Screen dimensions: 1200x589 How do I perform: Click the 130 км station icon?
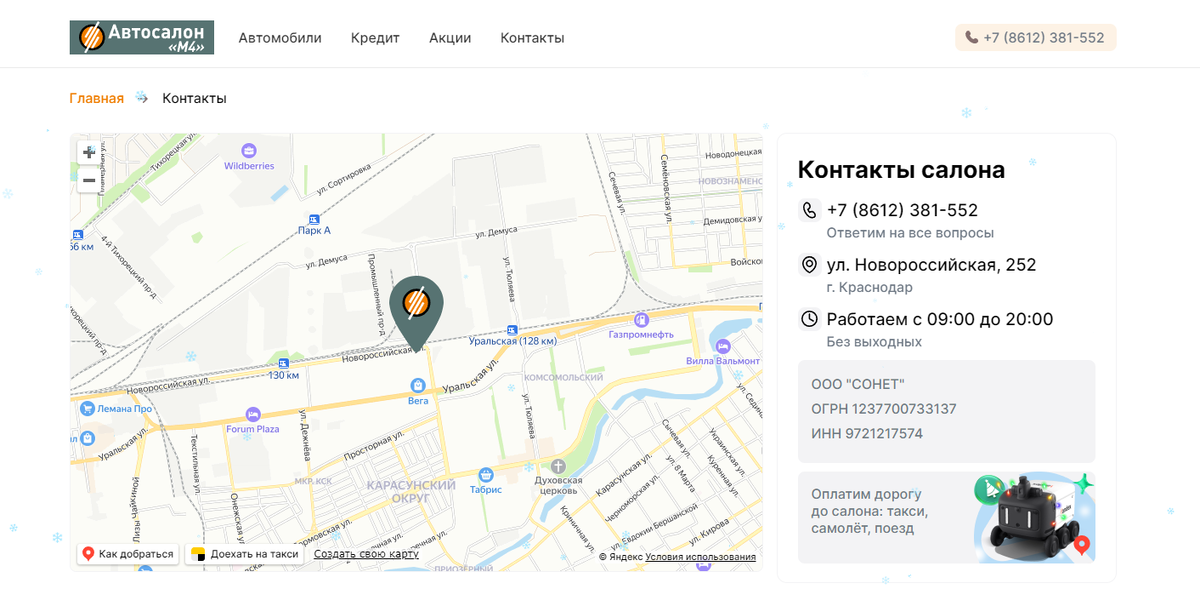pyautogui.click(x=284, y=363)
